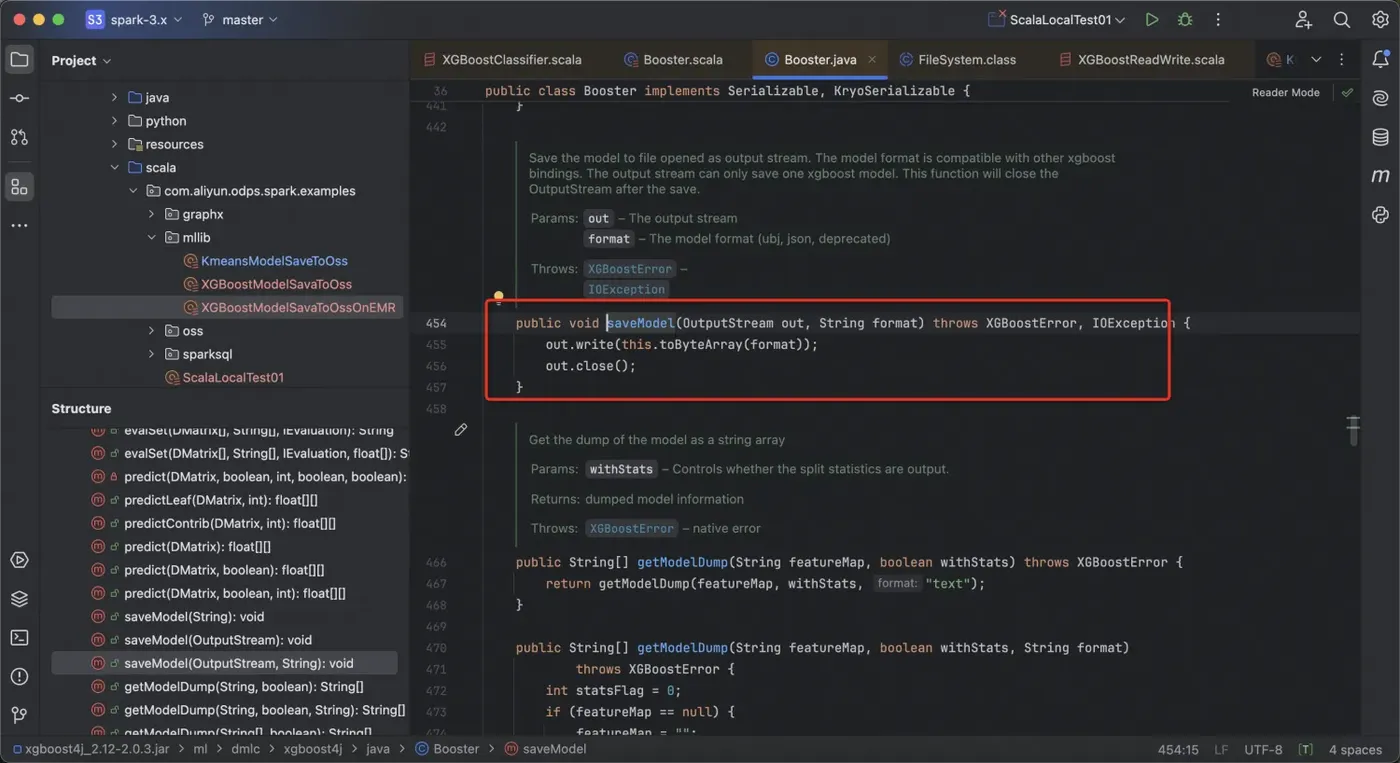Expand the python folder in project tree
The width and height of the screenshot is (1400, 763).
coord(115,121)
